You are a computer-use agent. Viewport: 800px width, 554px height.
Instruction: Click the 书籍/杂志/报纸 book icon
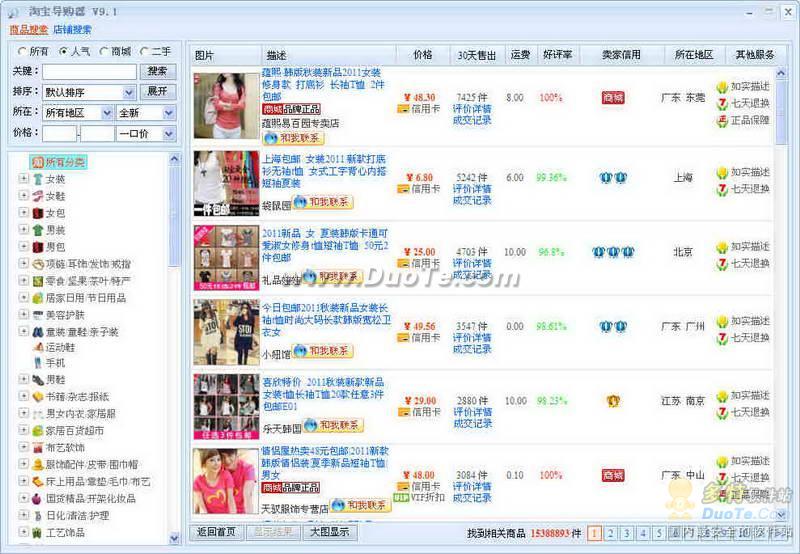click(x=38, y=397)
